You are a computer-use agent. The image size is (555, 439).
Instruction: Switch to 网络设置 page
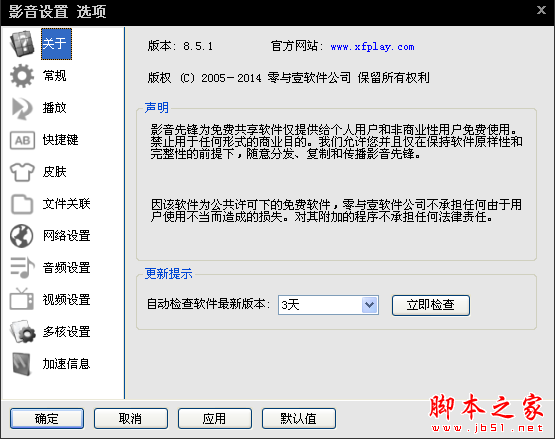[67, 236]
